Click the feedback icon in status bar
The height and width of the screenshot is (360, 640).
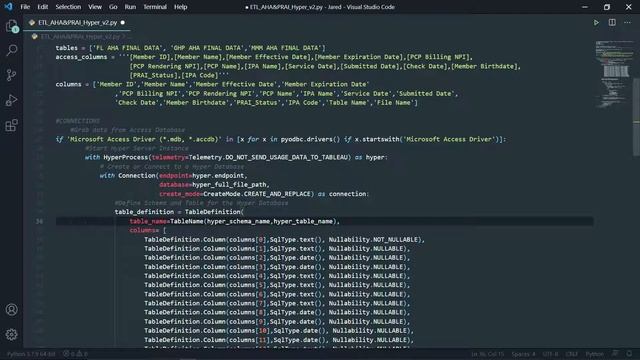(x=614, y=354)
